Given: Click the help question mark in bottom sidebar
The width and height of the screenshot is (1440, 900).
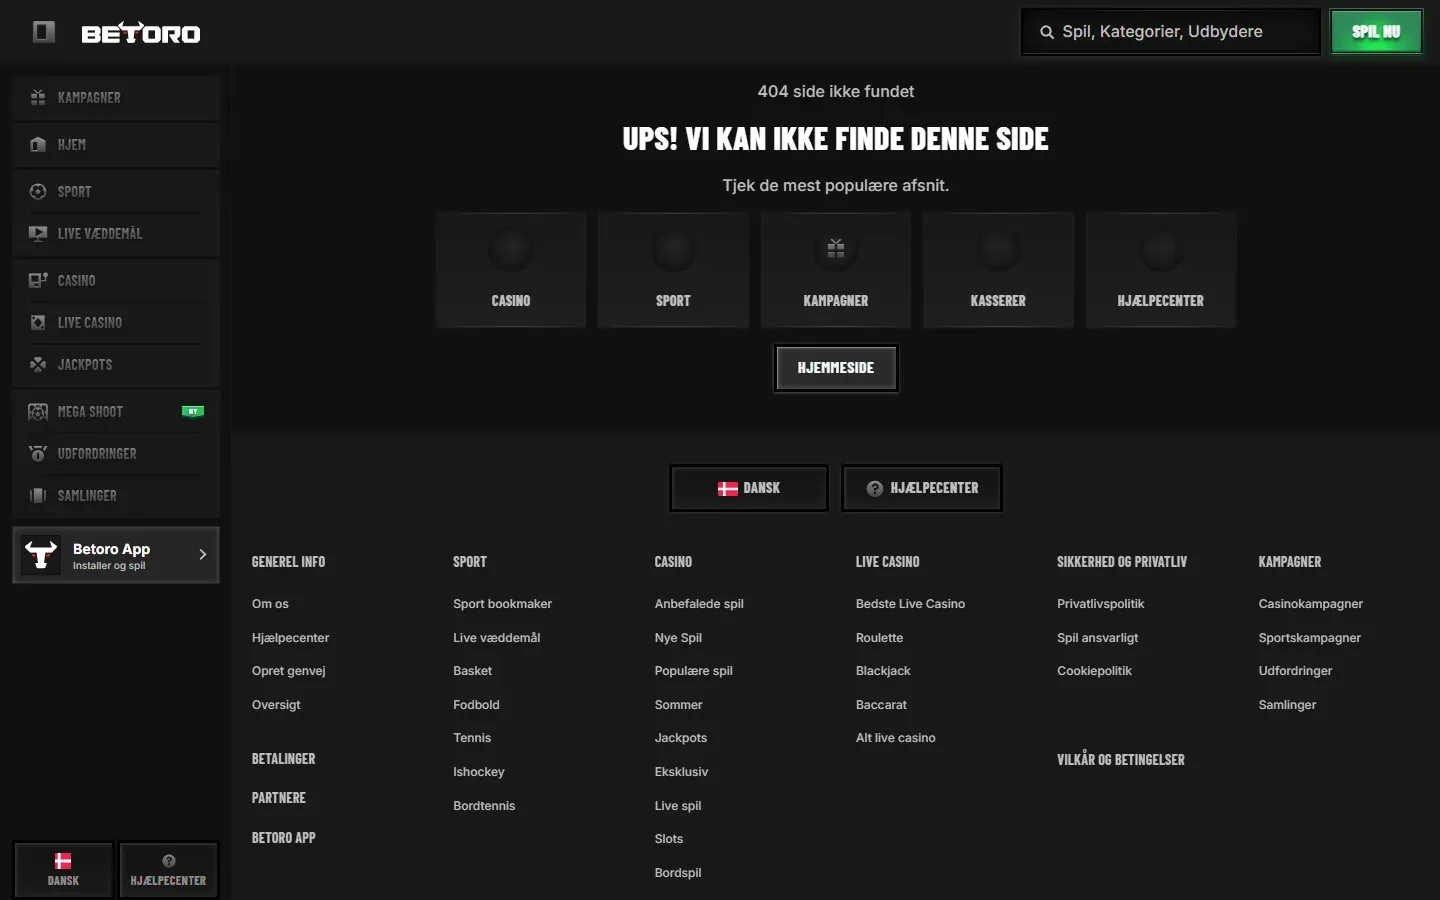Looking at the screenshot, I should [x=168, y=861].
